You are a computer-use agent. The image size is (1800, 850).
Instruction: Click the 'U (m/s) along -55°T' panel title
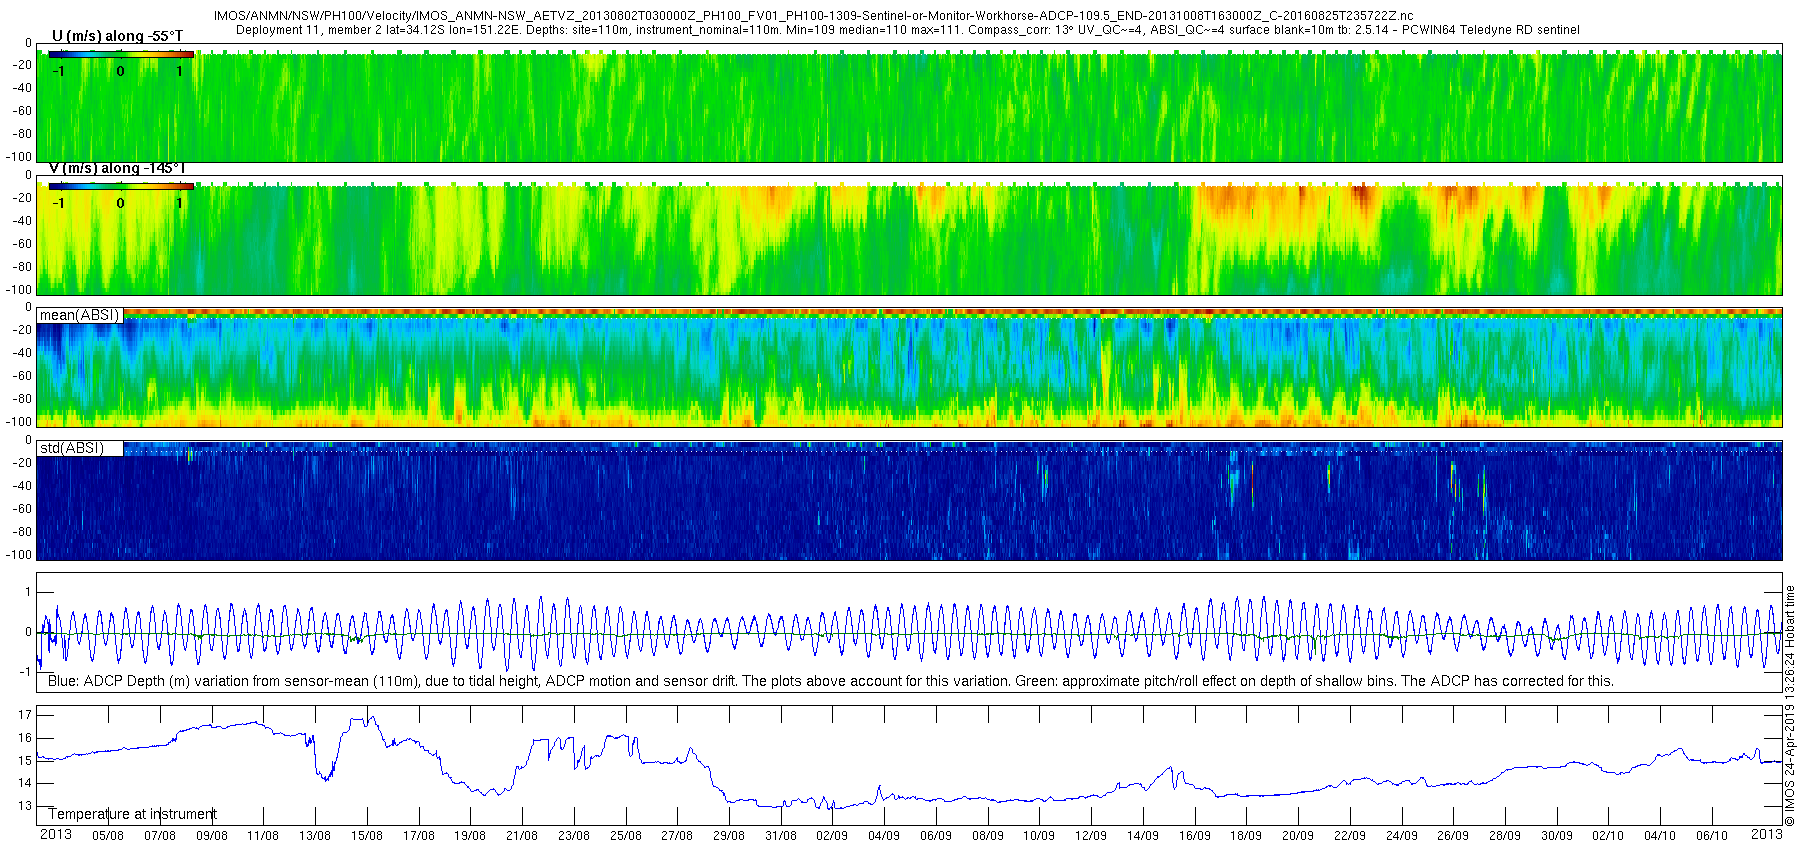[117, 36]
